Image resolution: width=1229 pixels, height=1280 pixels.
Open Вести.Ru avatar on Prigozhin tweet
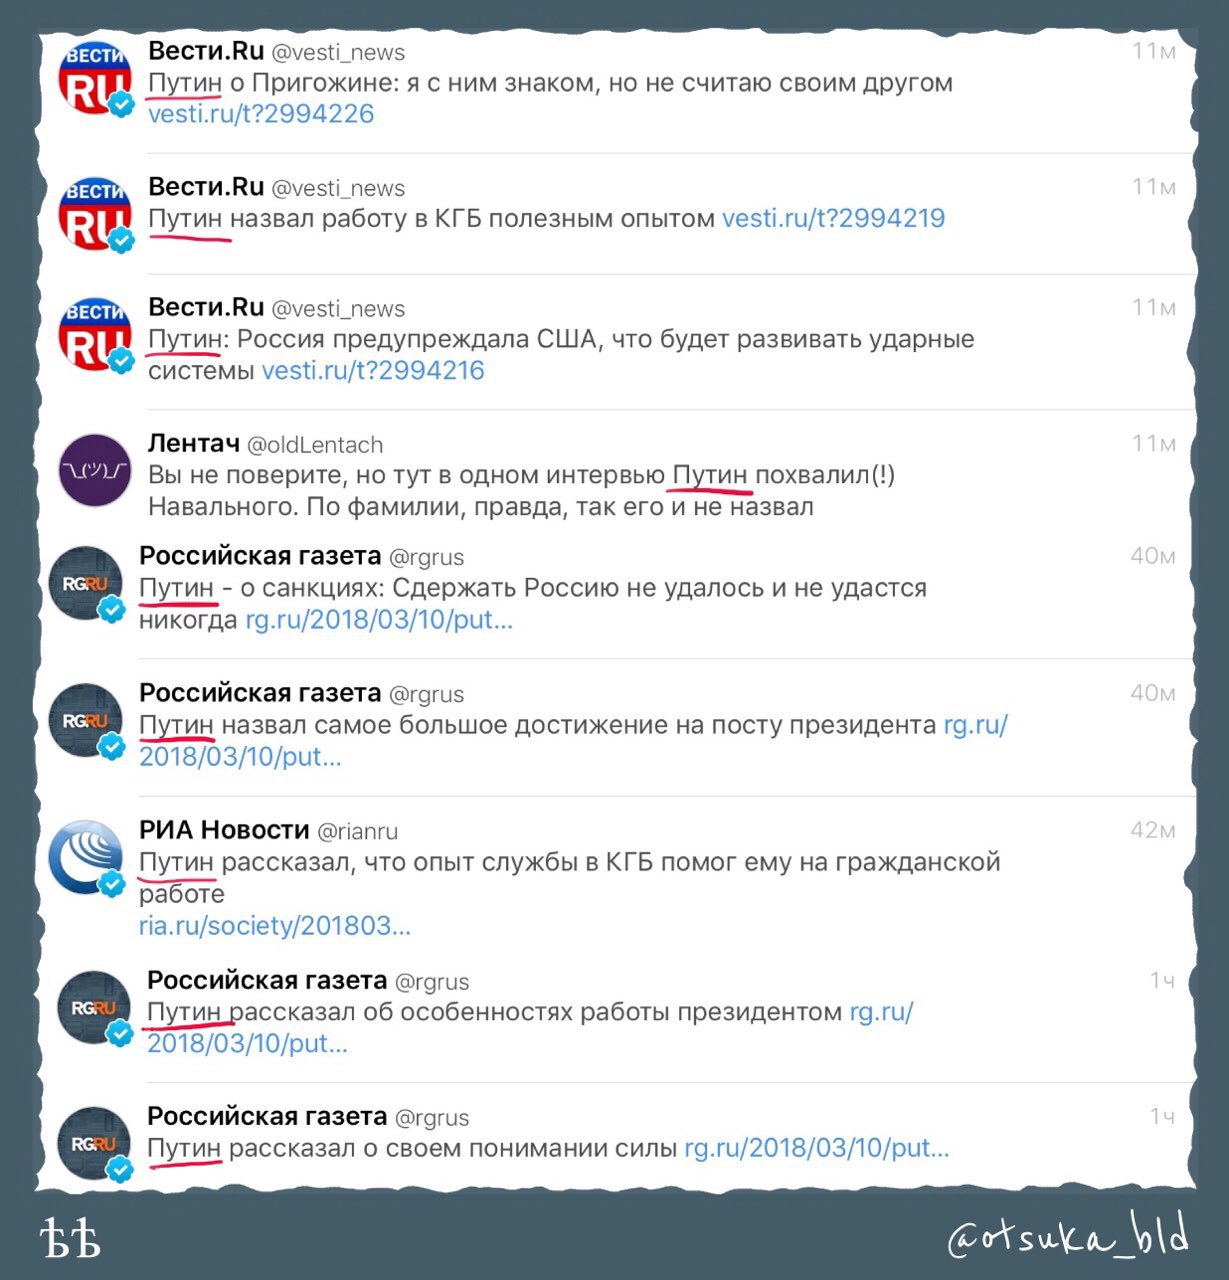pos(95,80)
